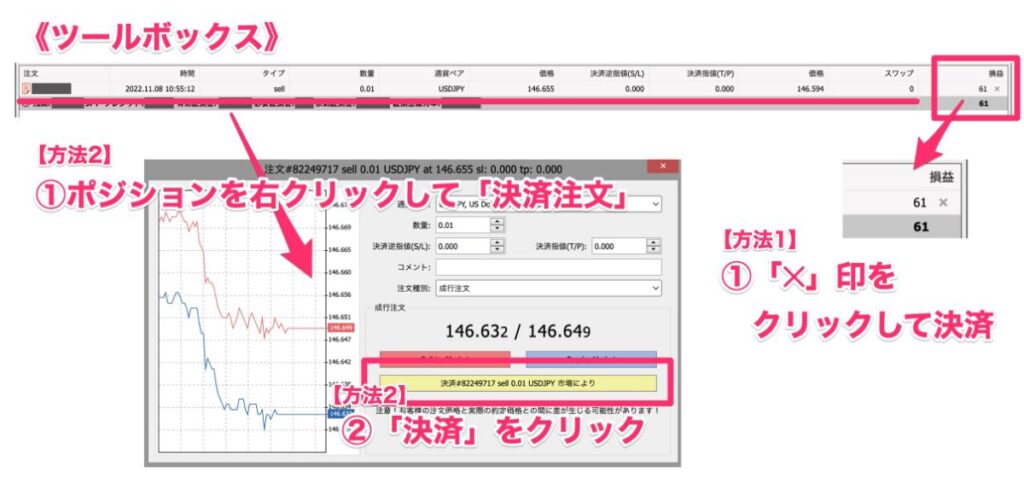
Task: Click the × in the enlarged 損益 callout
Action: (x=942, y=203)
